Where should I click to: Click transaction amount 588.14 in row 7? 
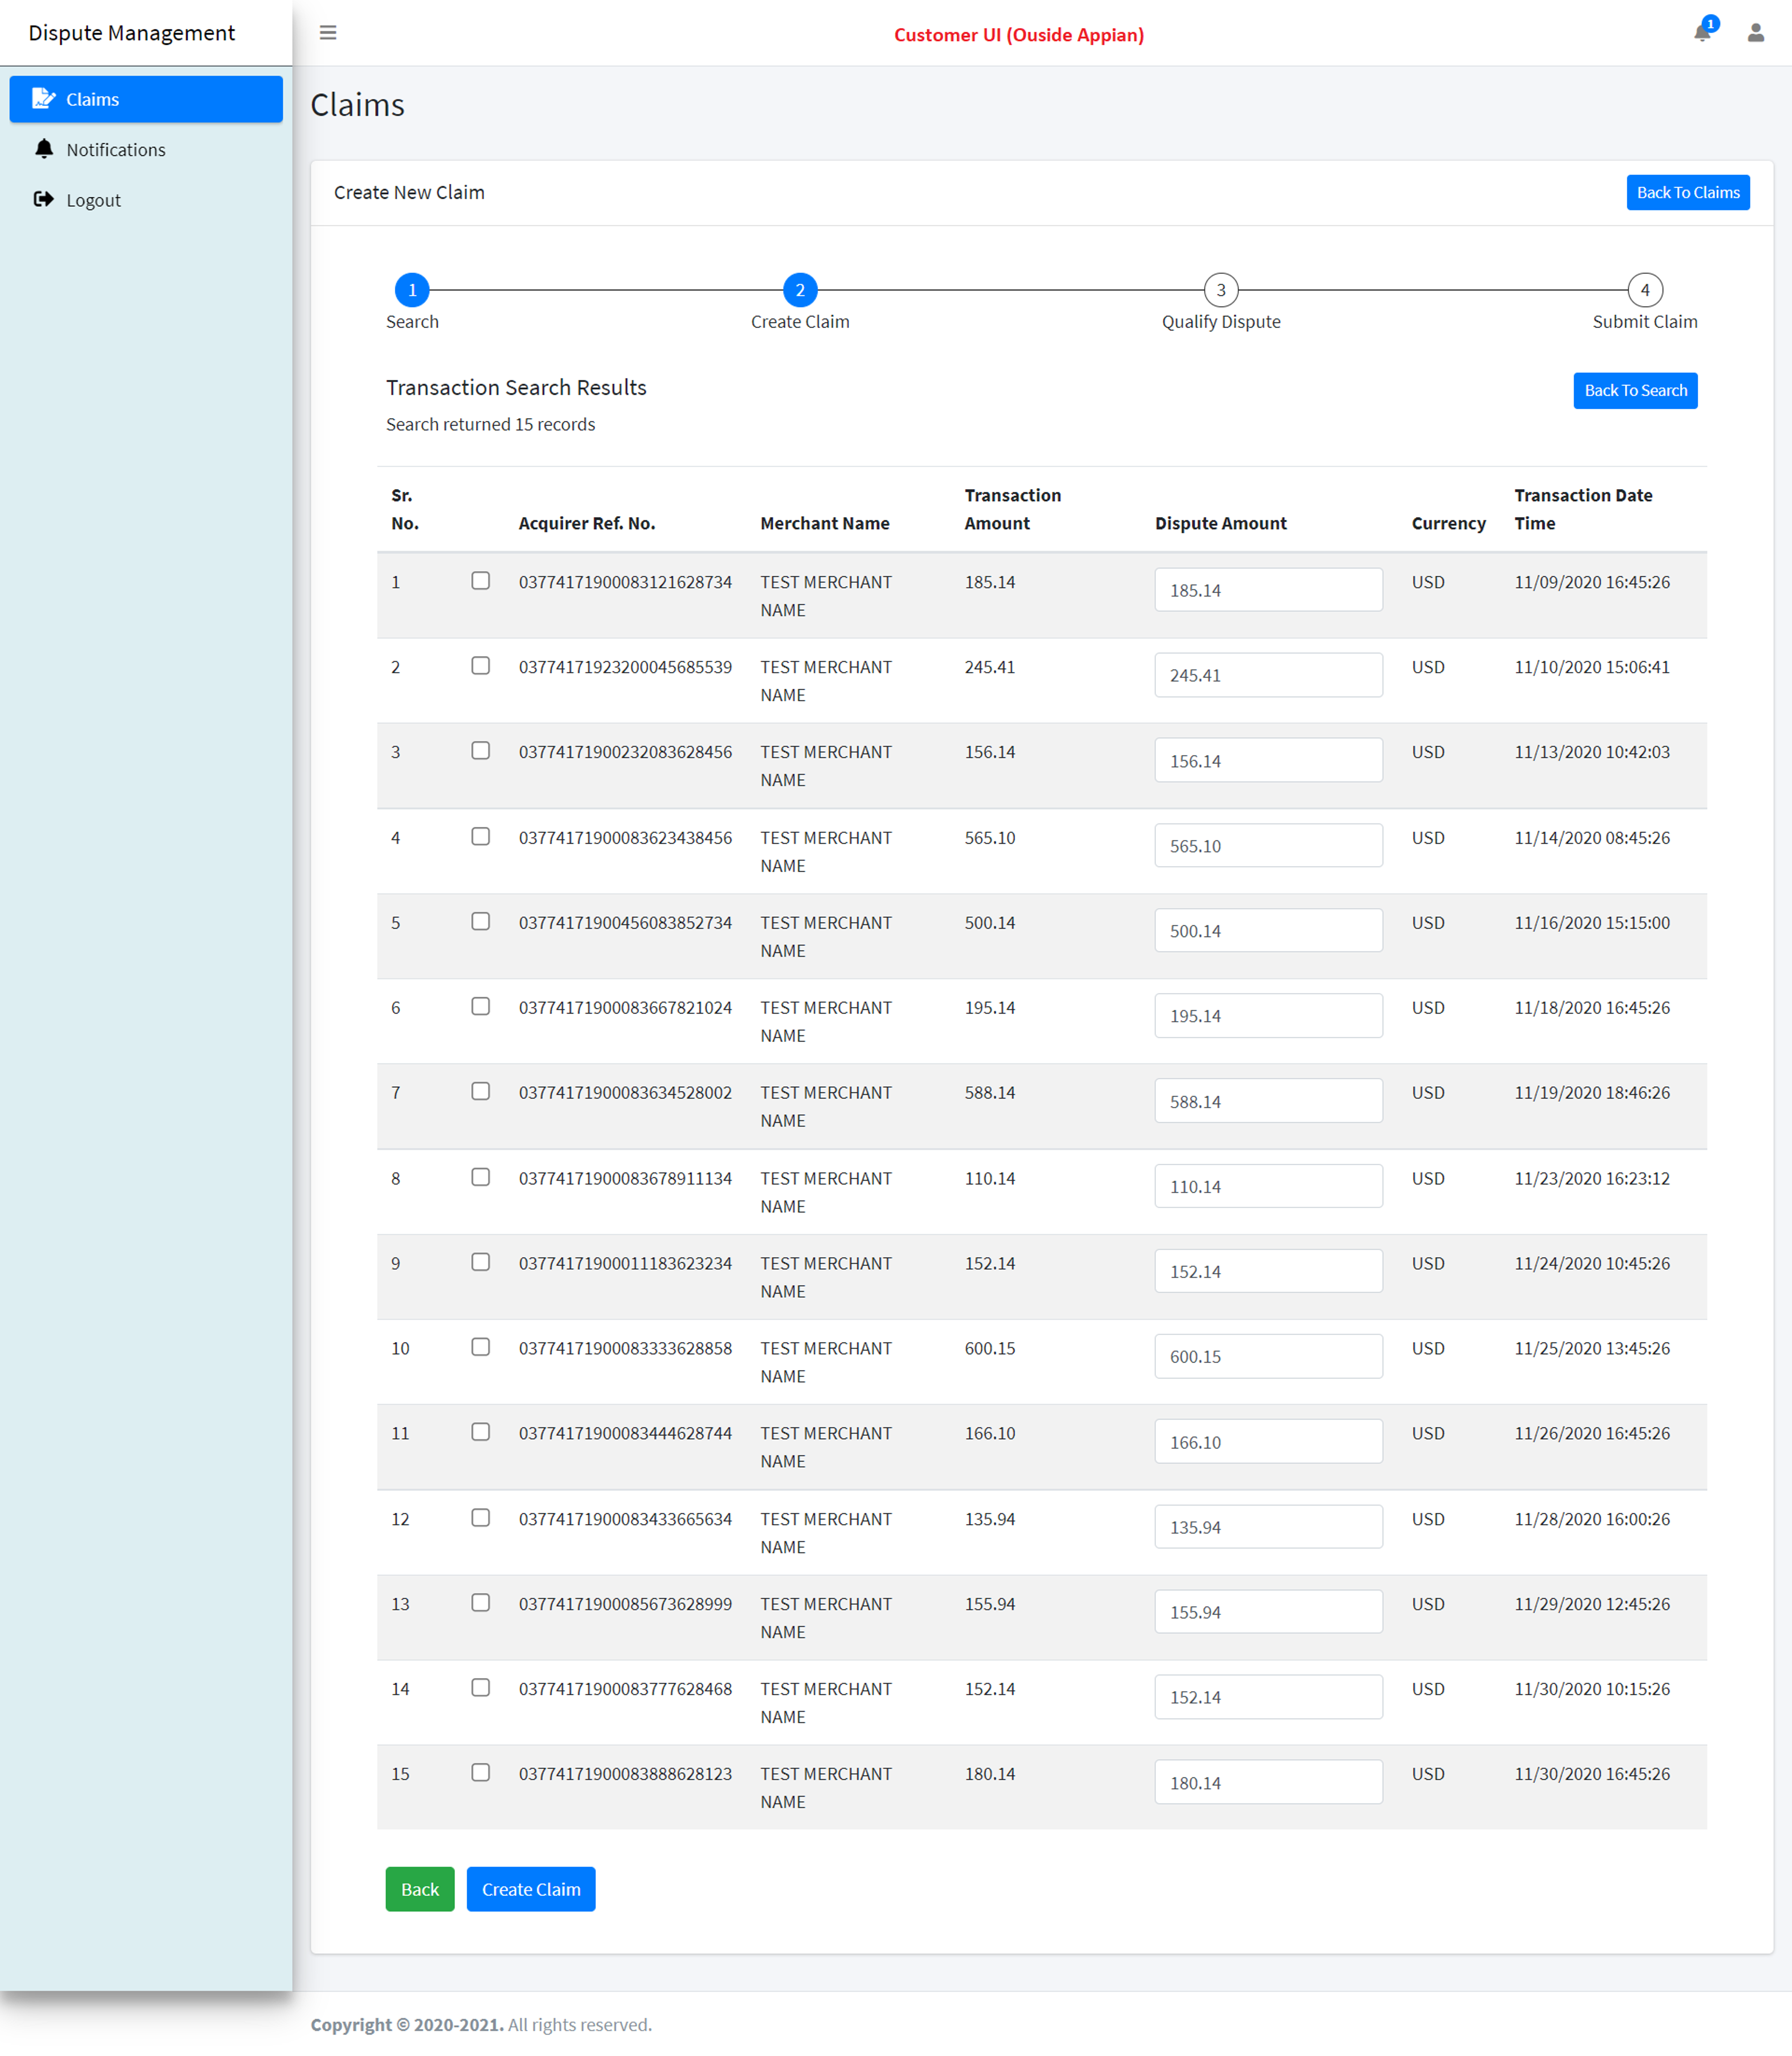coord(989,1093)
